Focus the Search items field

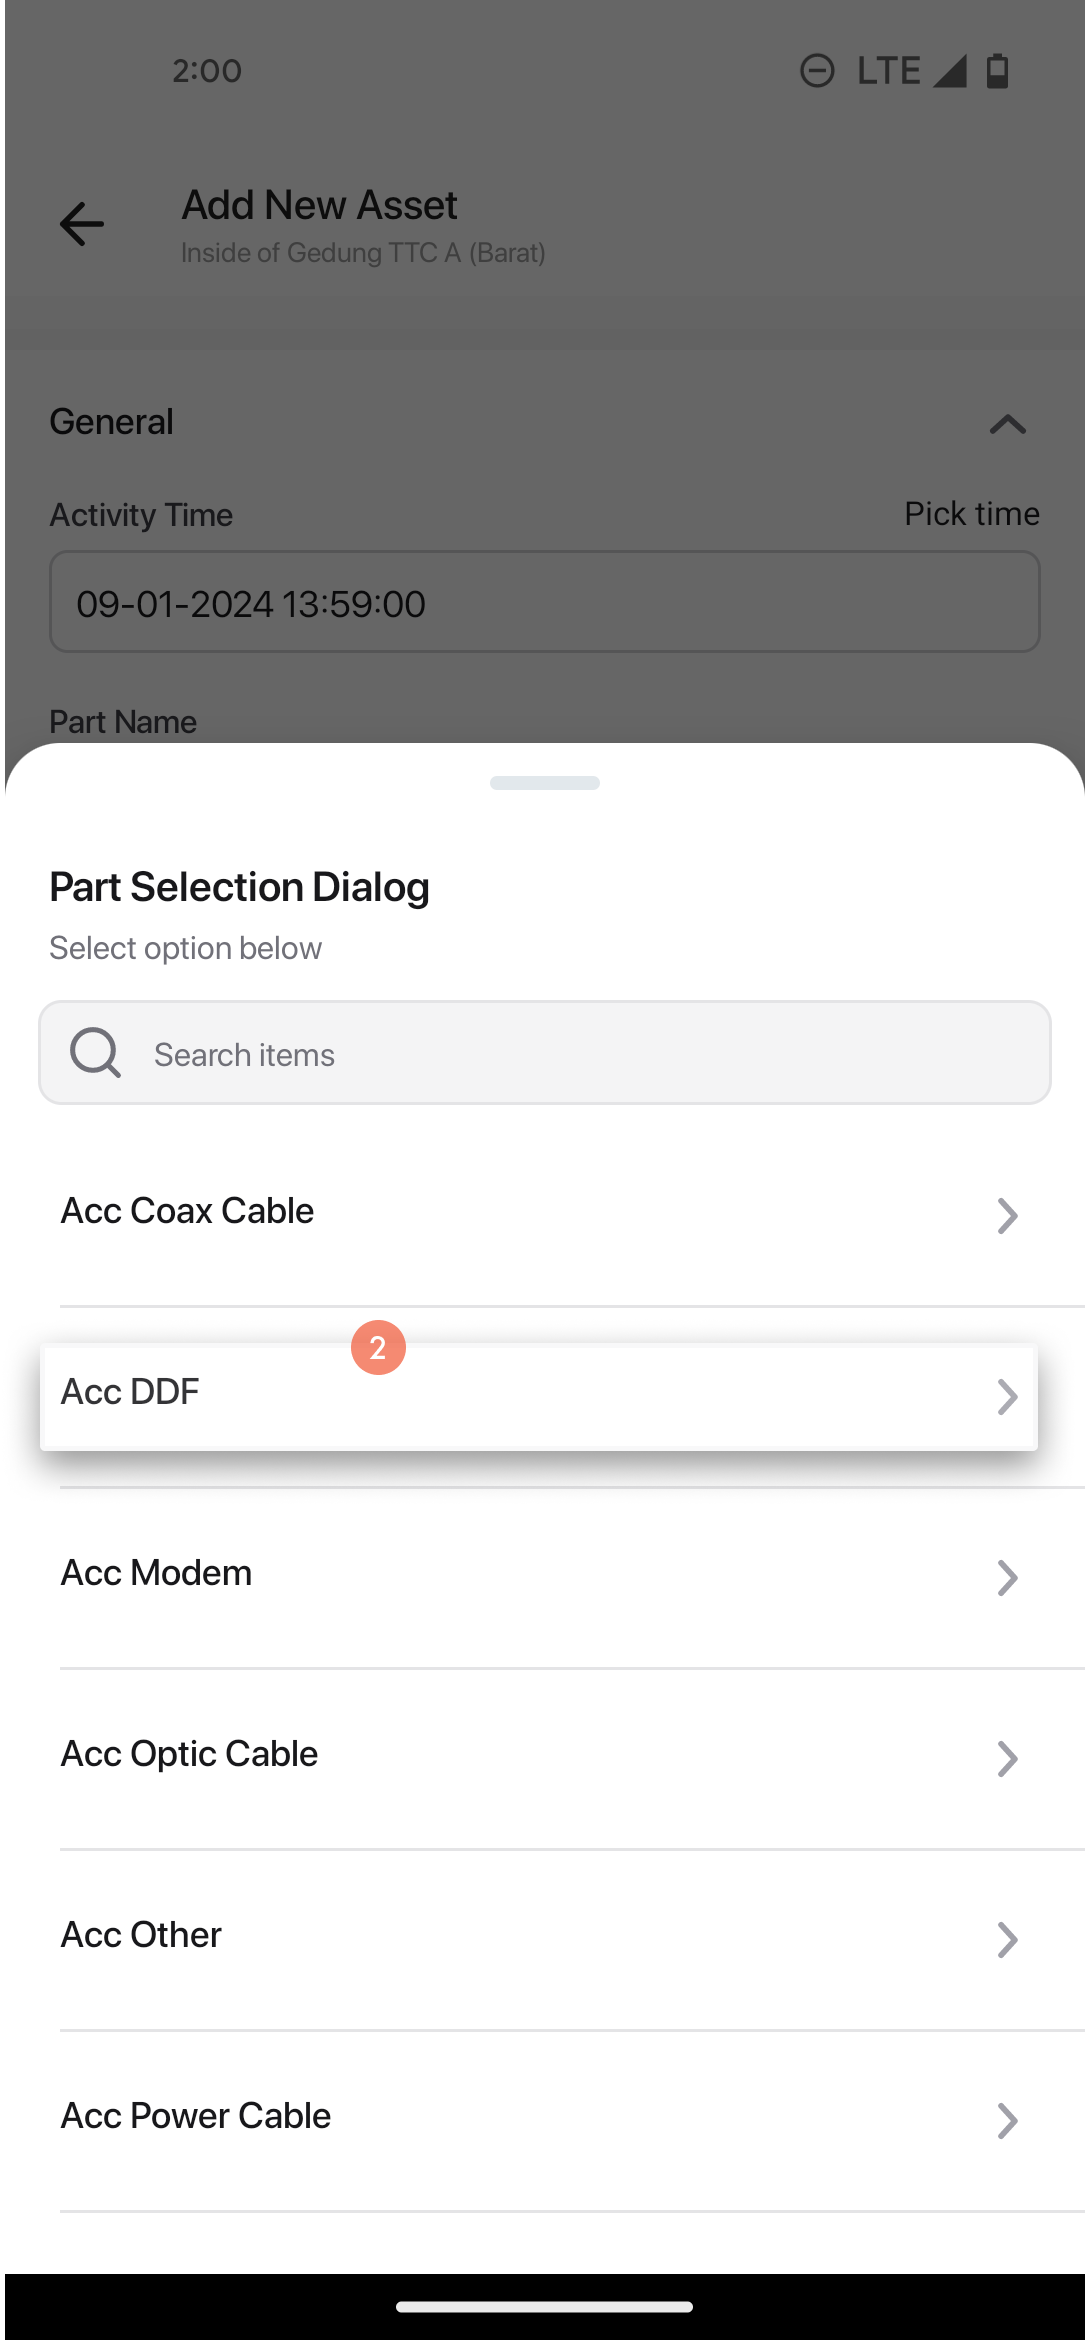click(545, 1053)
